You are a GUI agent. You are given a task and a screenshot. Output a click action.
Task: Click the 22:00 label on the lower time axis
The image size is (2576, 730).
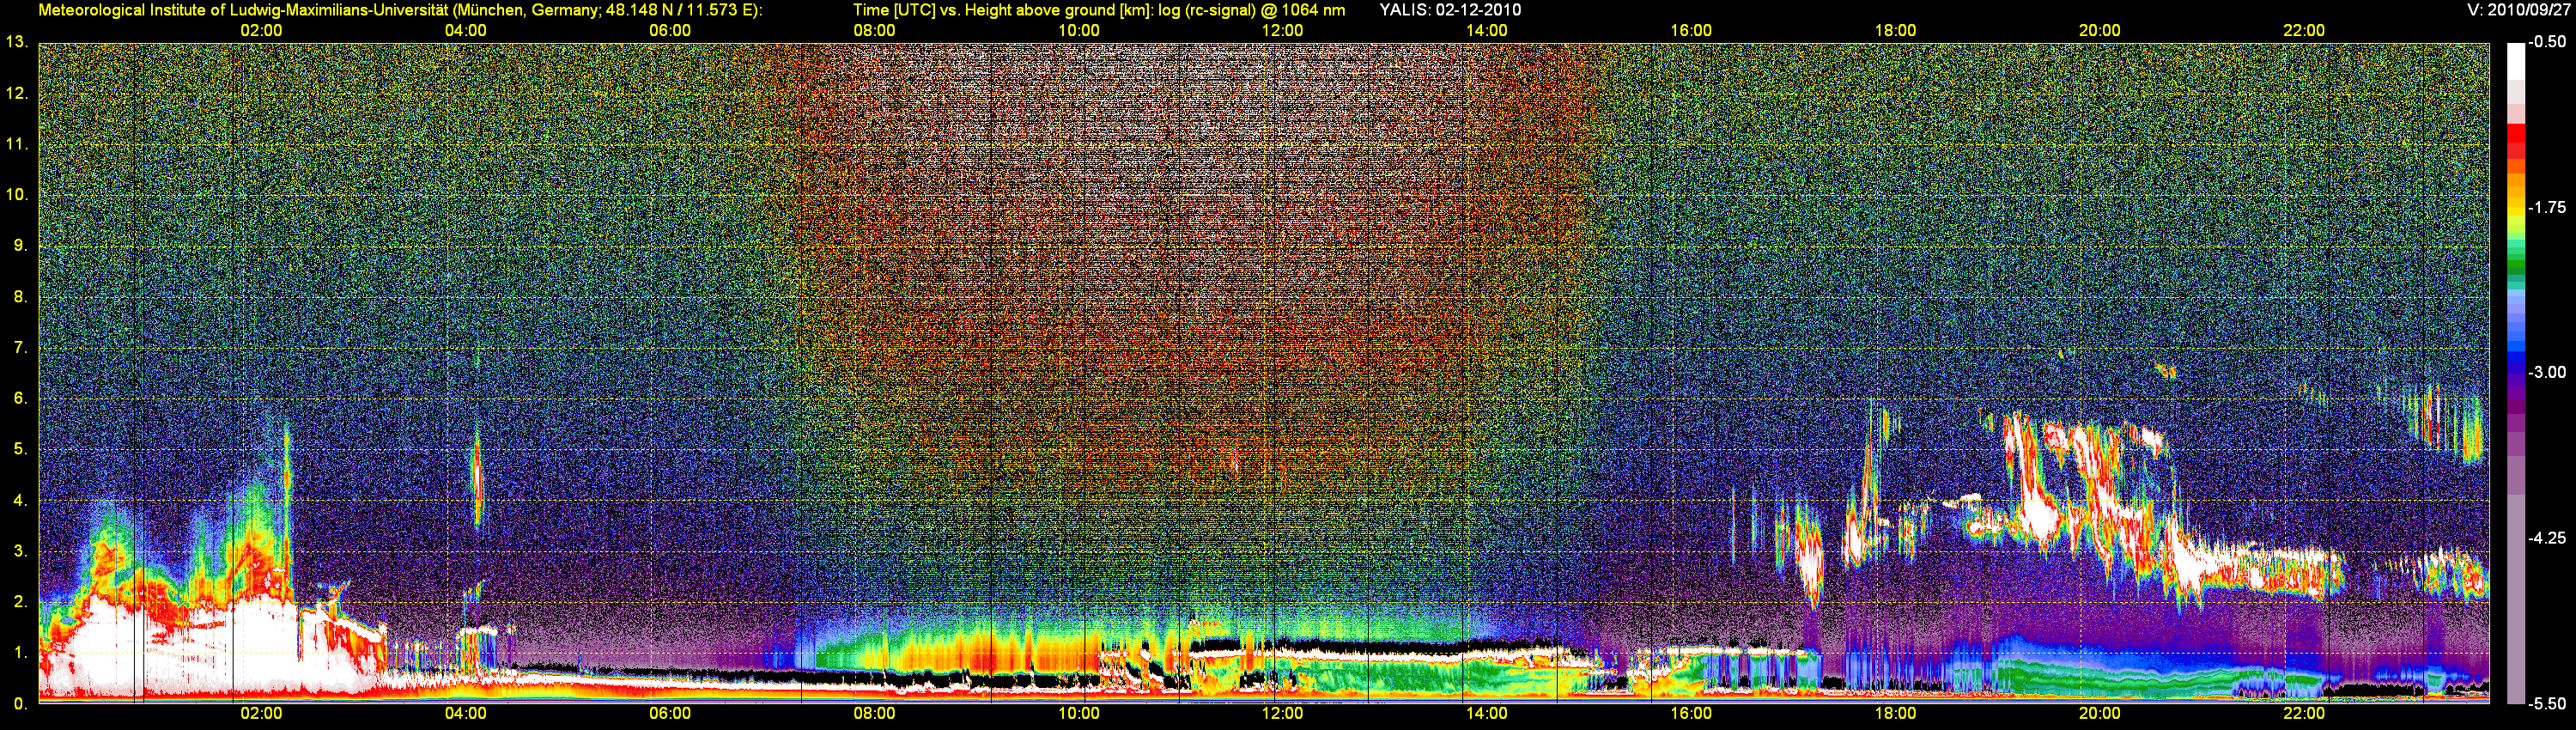coord(2304,714)
